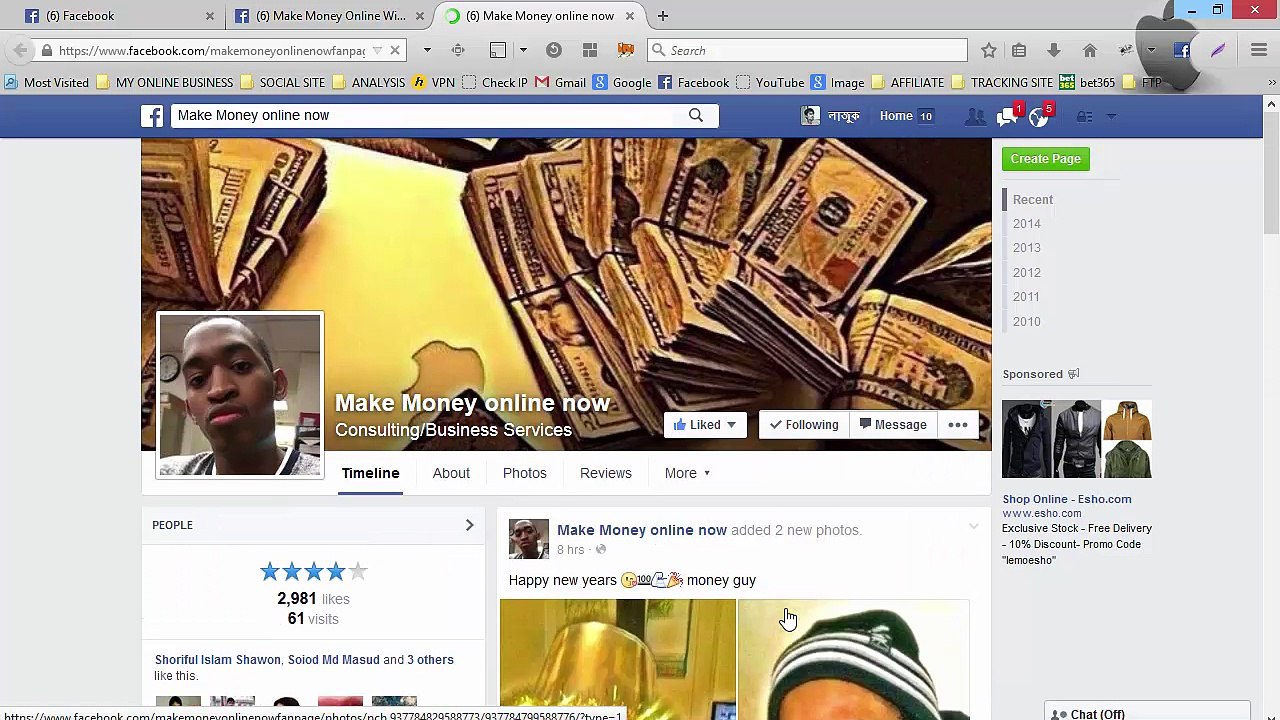Viewport: 1280px width, 720px height.
Task: Click the purple feather extension icon
Action: [1218, 50]
